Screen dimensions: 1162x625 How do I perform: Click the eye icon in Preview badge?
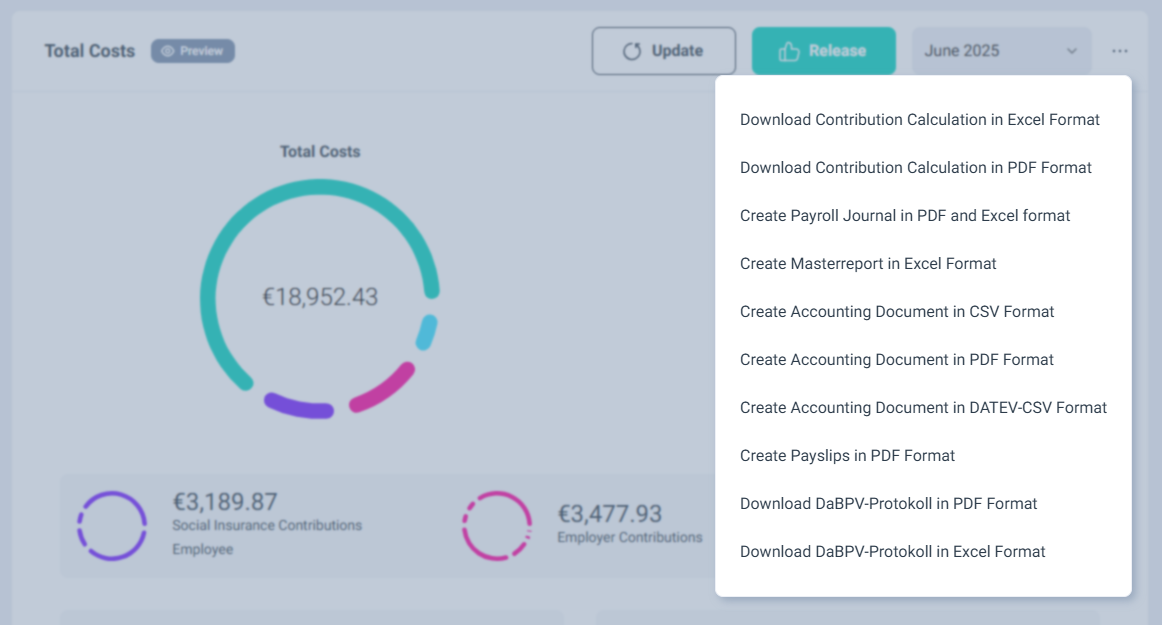(167, 51)
